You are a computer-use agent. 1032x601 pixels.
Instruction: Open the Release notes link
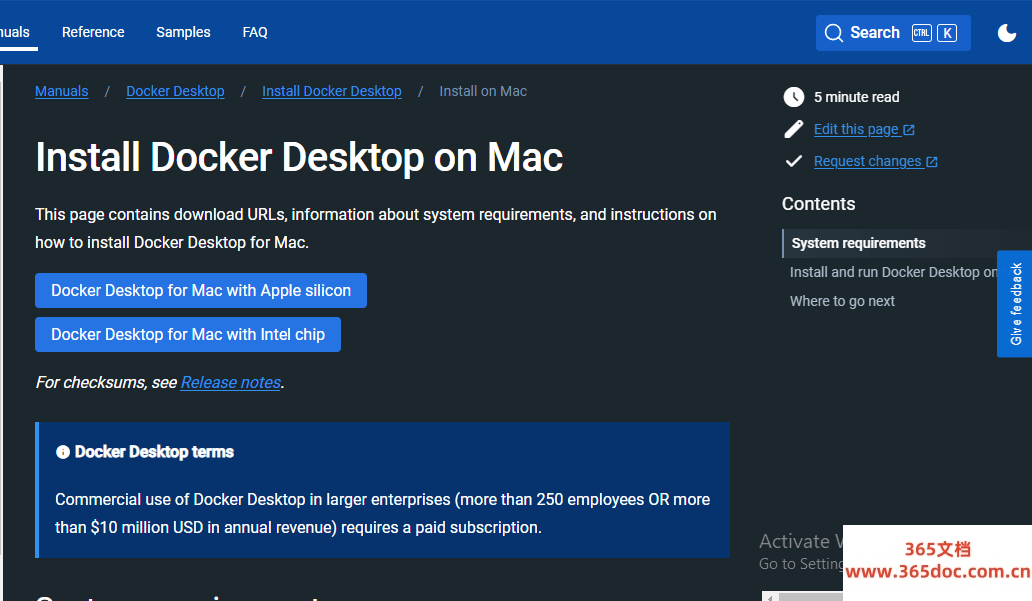tap(230, 382)
